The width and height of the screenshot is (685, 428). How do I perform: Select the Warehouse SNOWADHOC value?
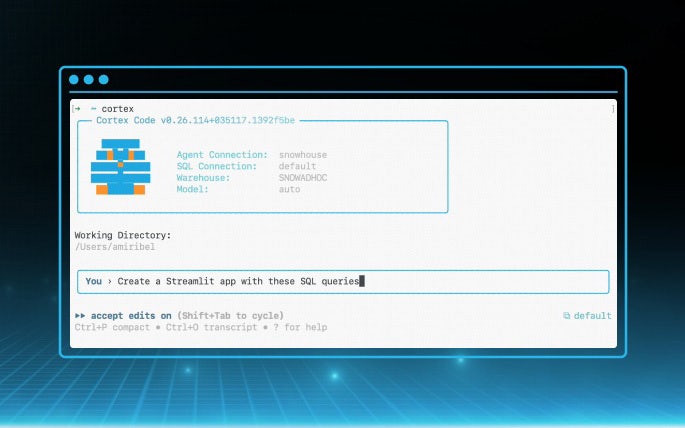[x=303, y=178]
